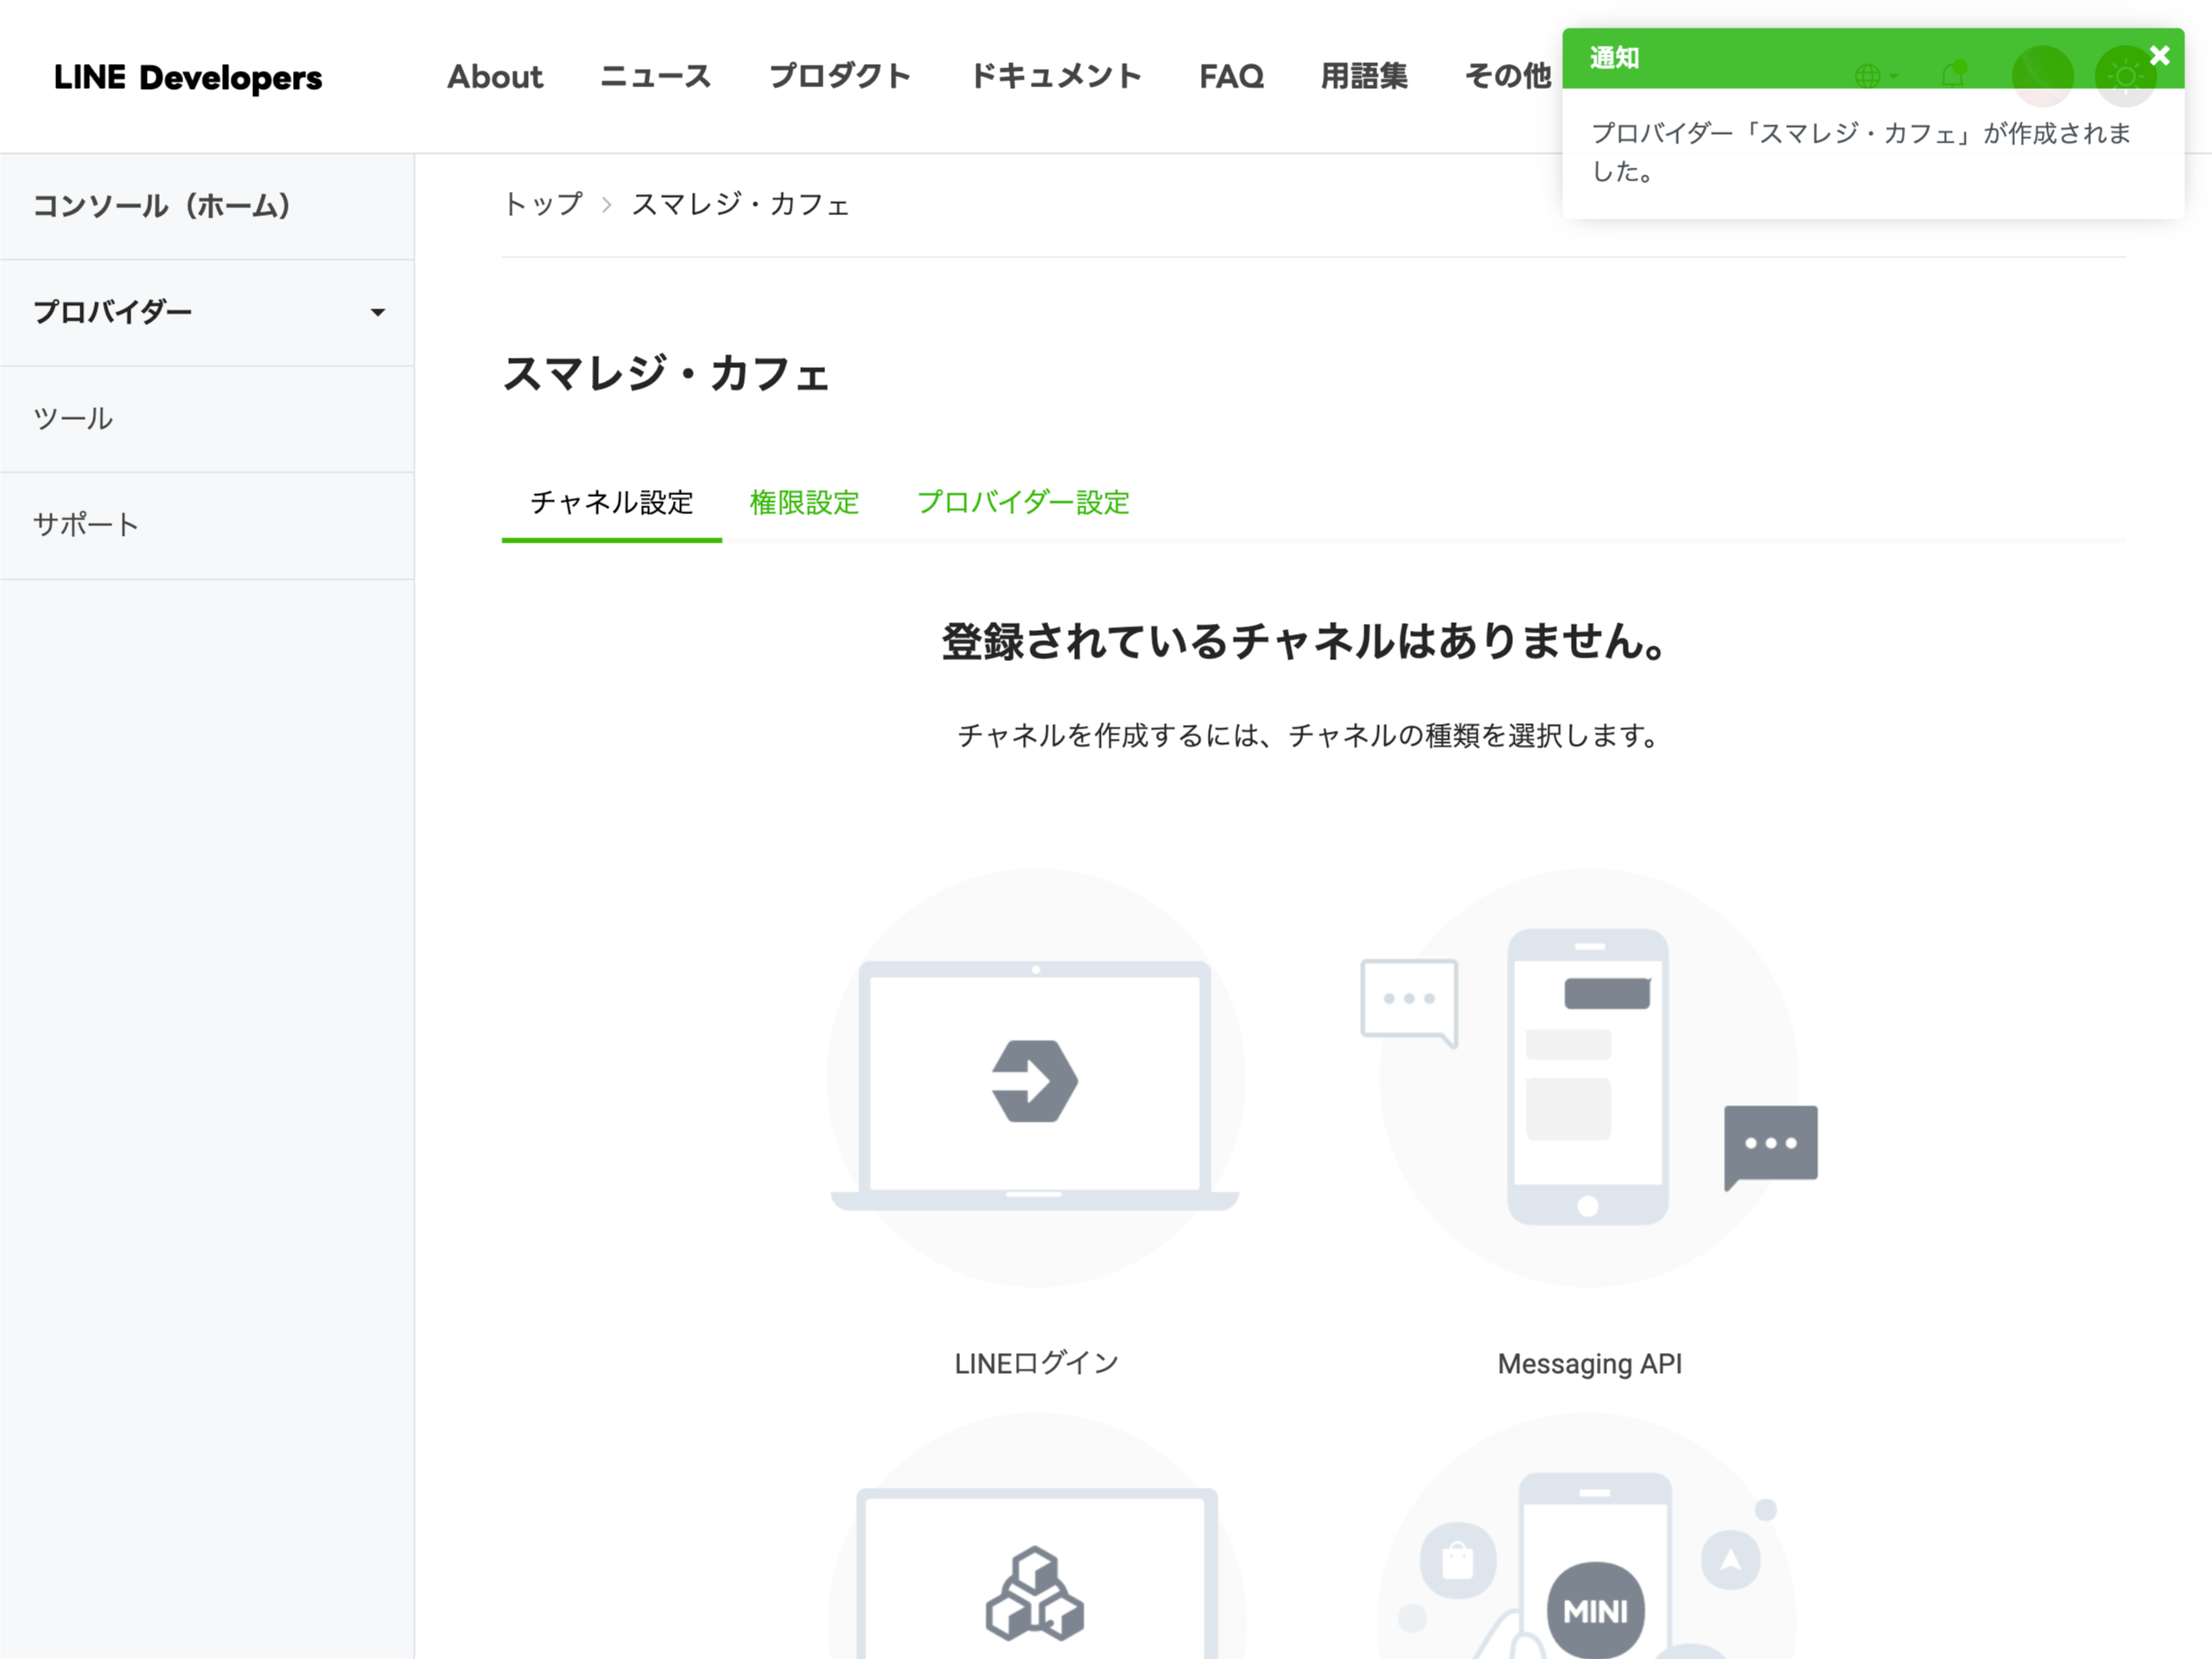Expand the プロバイダー dropdown arrow in sidebar
Screen dimensions: 2212x1659
[377, 313]
